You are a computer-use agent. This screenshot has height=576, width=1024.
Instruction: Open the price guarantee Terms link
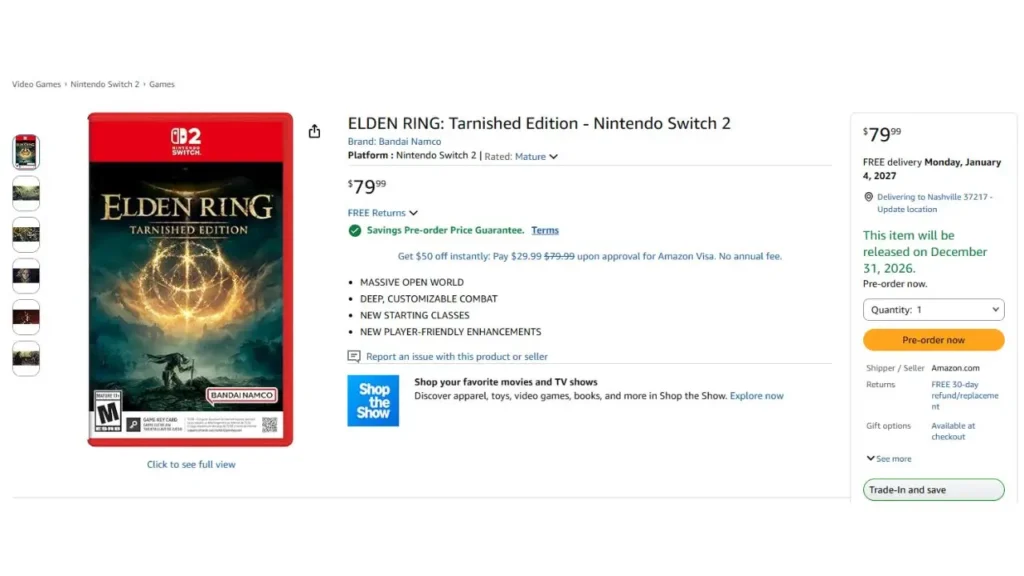(544, 230)
